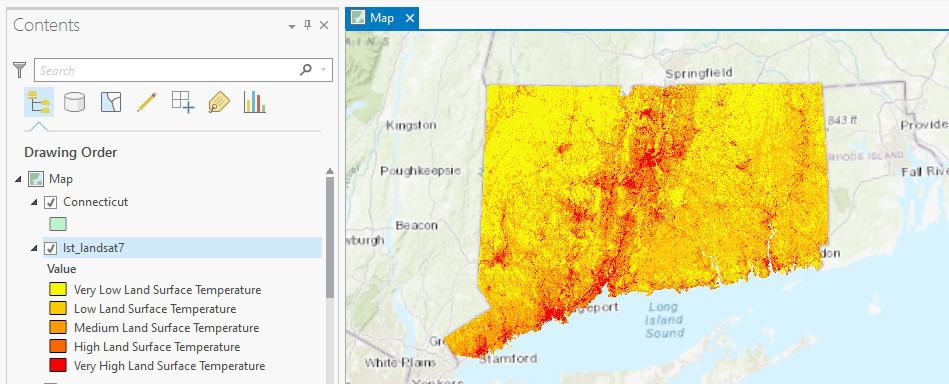Click the Springfield label on map
The image size is (949, 384).
(x=699, y=73)
